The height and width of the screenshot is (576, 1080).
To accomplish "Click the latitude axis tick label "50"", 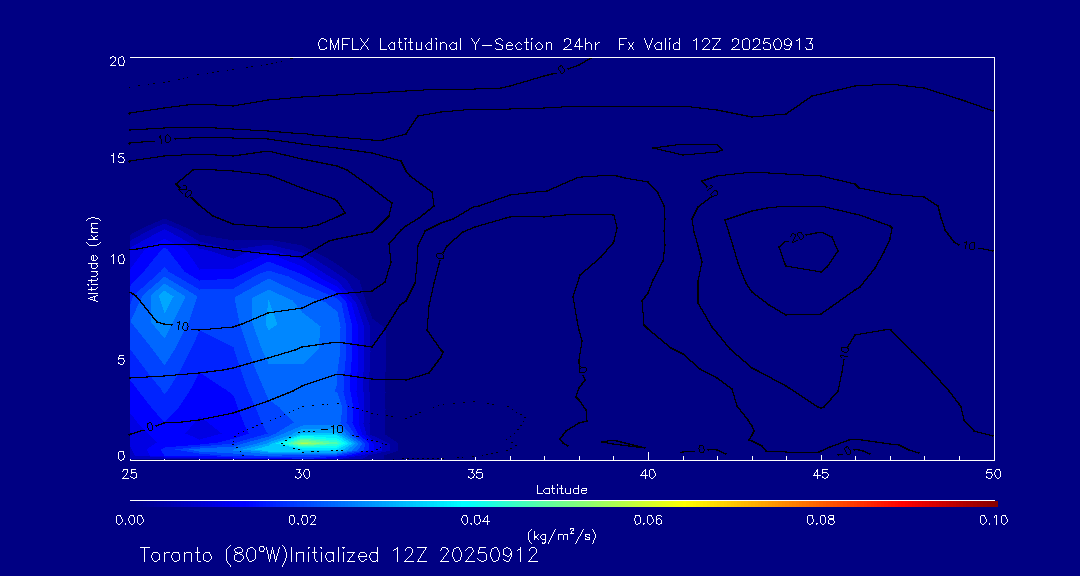I will click(x=993, y=474).
